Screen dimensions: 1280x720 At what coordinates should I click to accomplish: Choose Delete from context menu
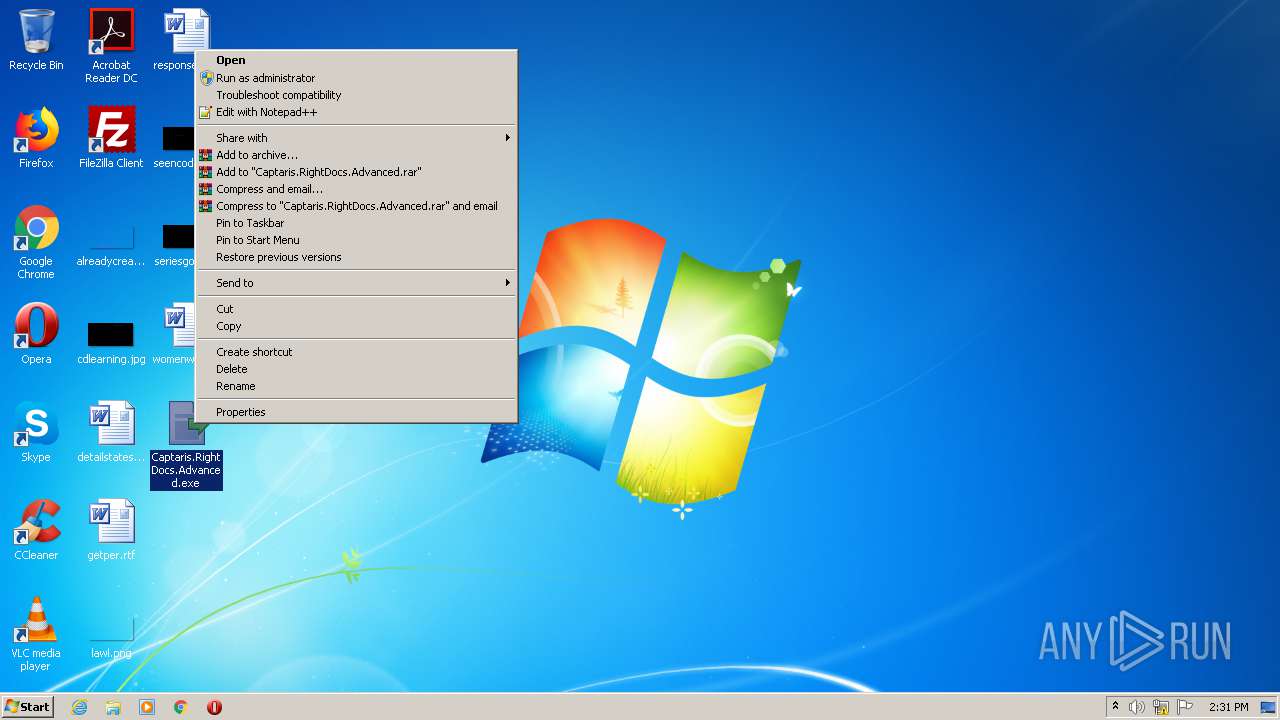pos(356,369)
